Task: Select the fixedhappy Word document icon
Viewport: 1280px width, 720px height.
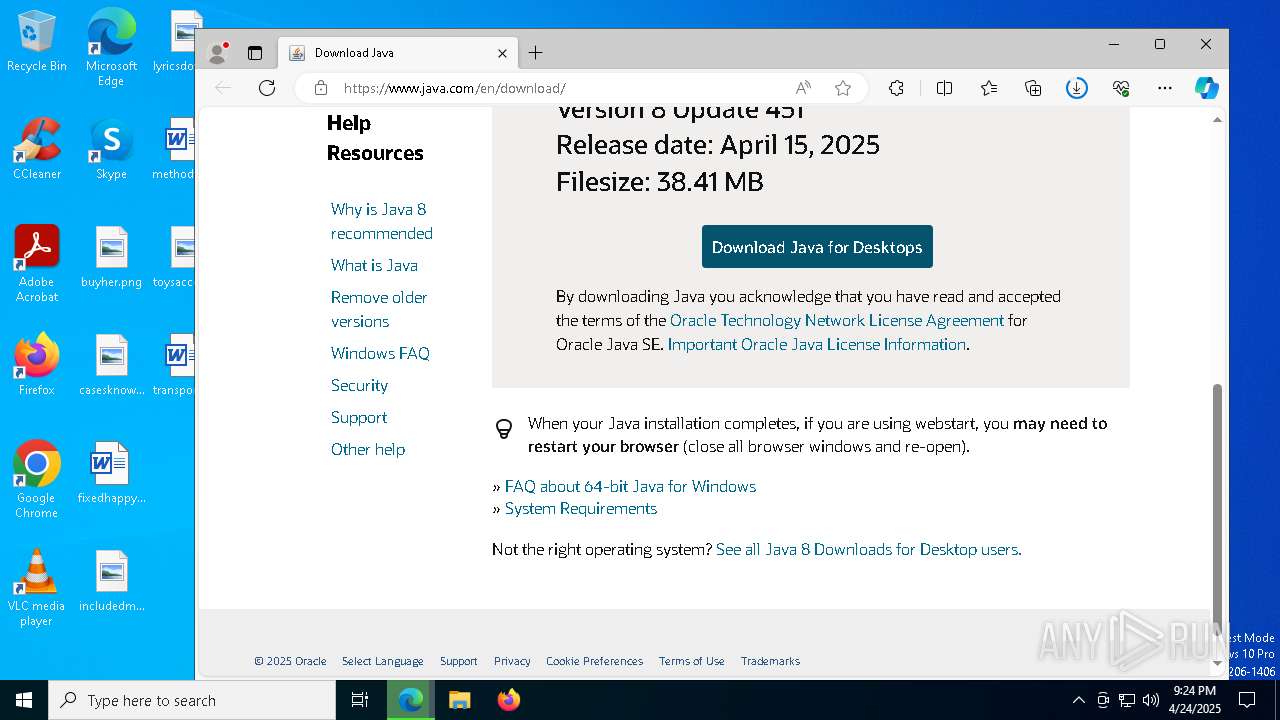Action: point(111,474)
